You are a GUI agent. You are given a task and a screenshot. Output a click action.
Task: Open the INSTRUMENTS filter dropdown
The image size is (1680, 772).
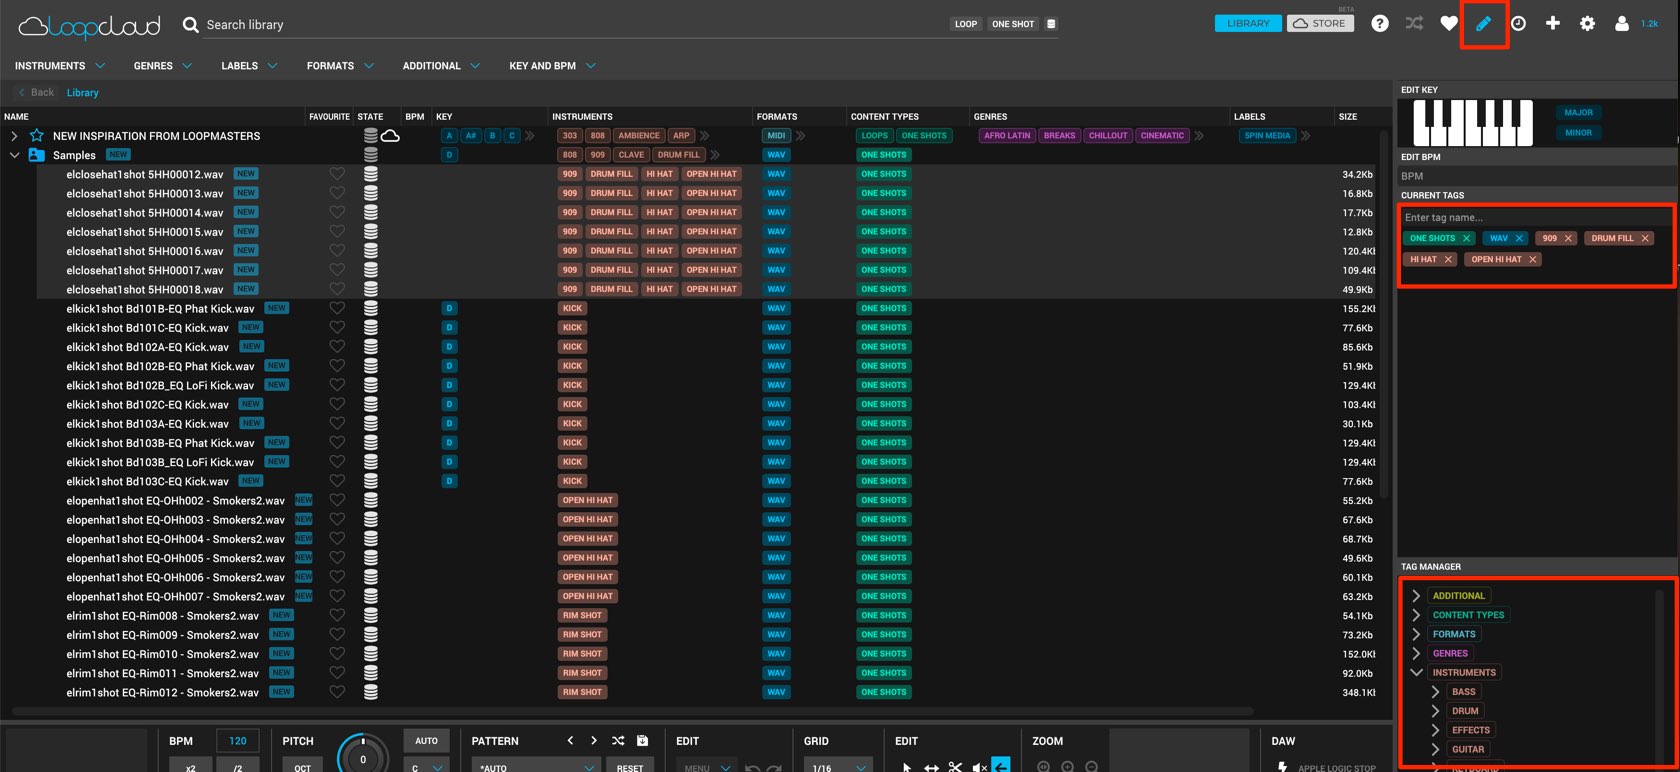pyautogui.click(x=60, y=66)
